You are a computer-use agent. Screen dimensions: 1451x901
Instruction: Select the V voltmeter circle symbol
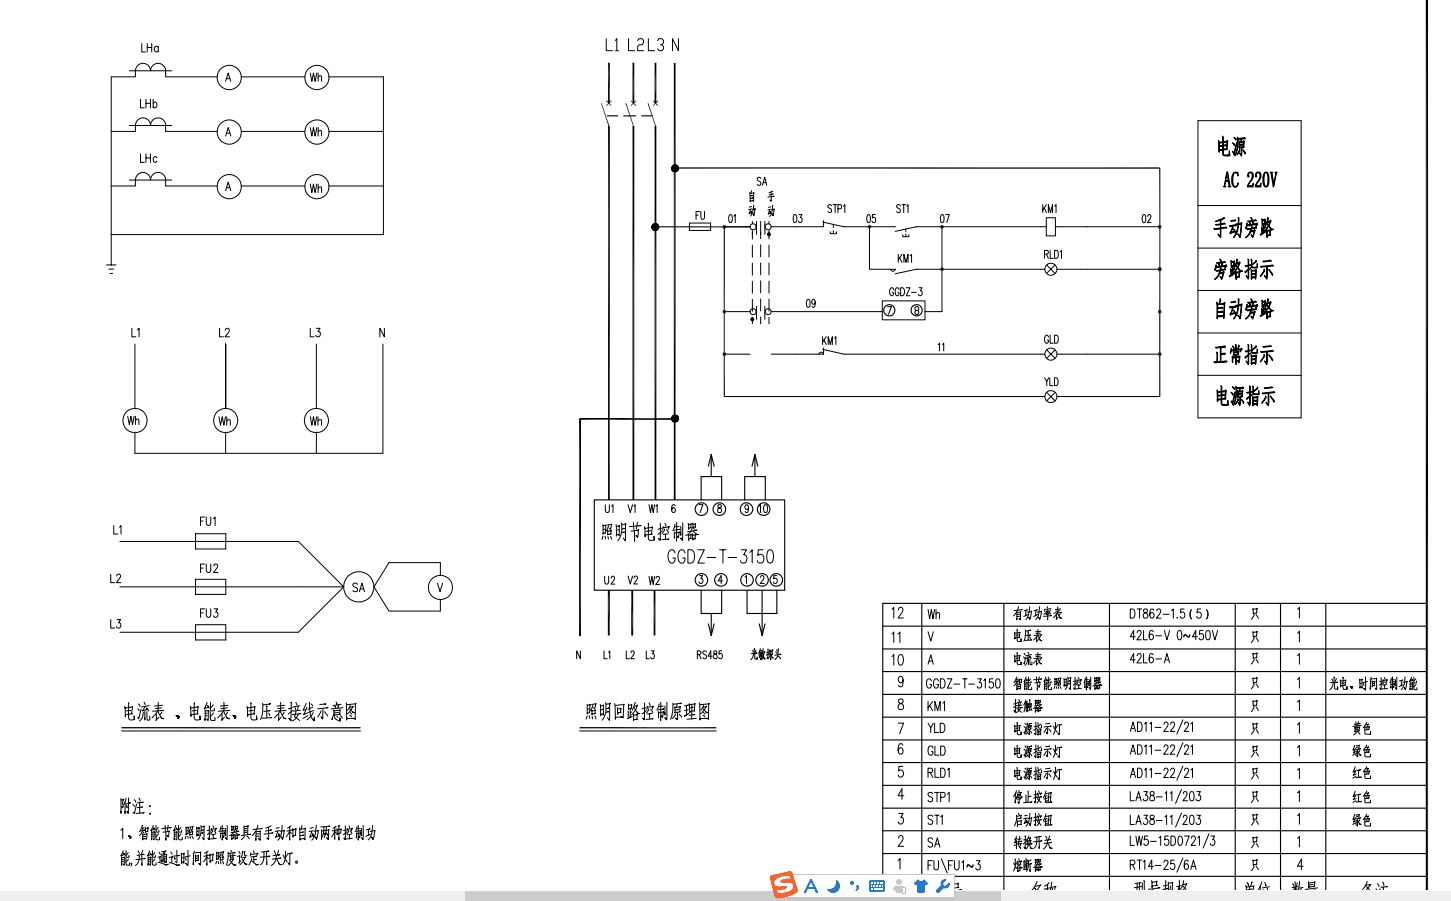click(439, 588)
